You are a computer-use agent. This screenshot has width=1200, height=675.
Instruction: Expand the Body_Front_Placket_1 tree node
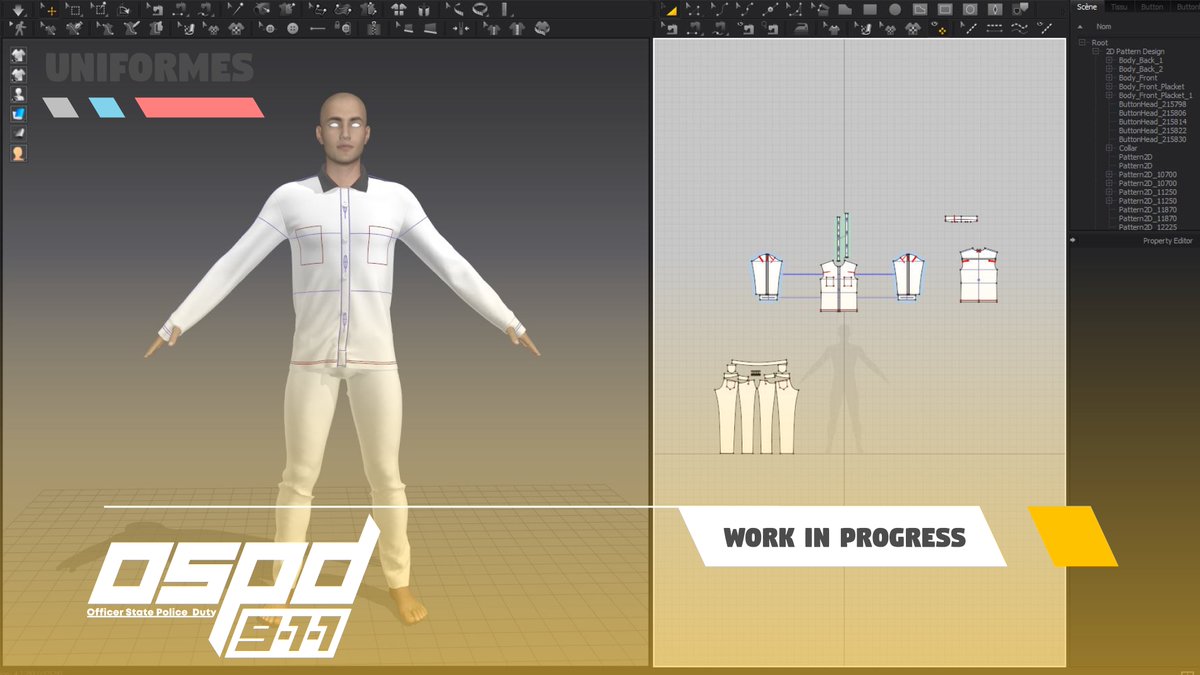[1109, 95]
